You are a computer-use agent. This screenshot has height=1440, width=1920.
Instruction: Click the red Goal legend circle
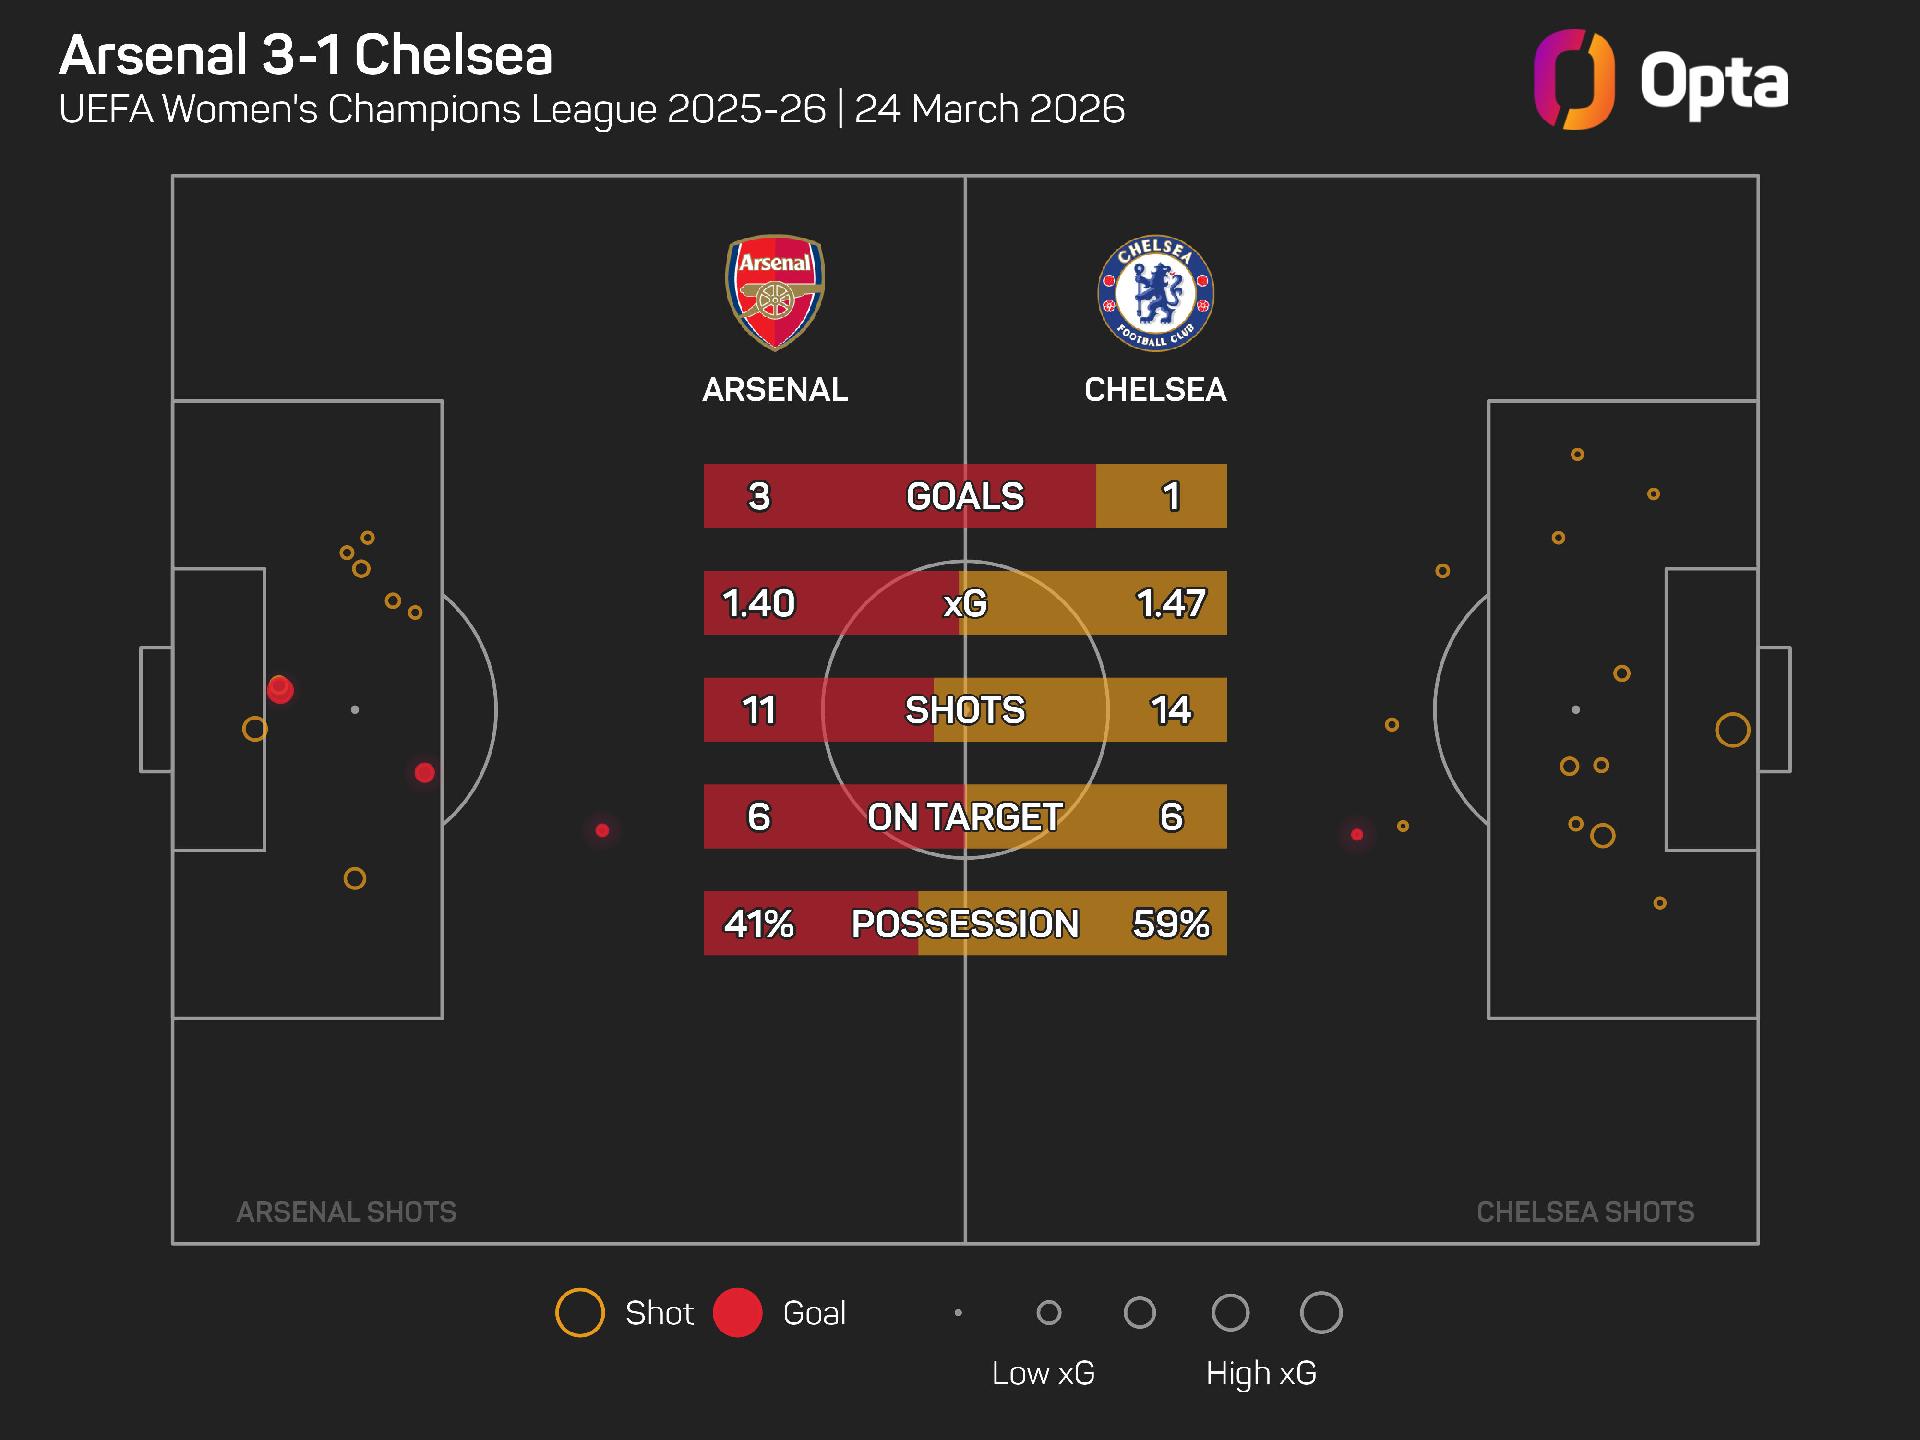738,1313
